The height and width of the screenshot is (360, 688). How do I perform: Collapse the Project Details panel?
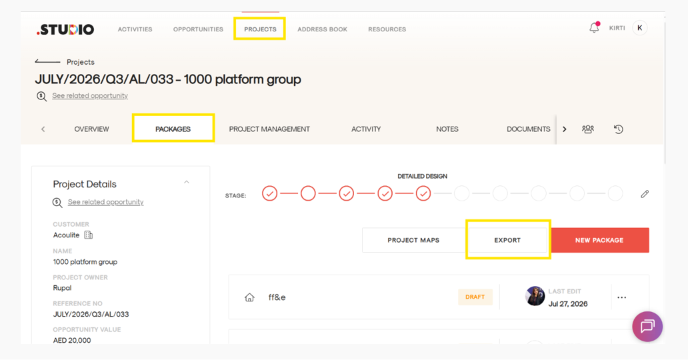coord(186,182)
